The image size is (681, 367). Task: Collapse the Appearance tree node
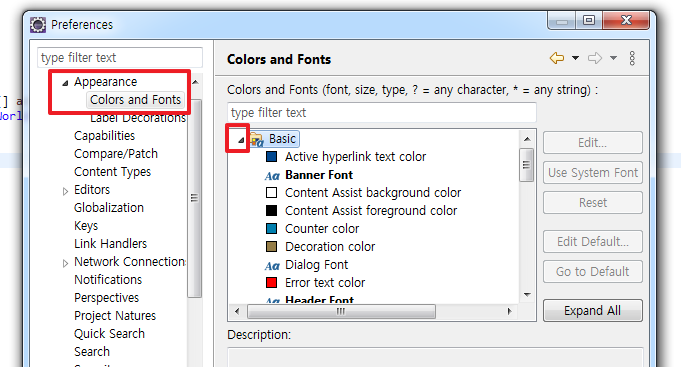pyautogui.click(x=65, y=83)
